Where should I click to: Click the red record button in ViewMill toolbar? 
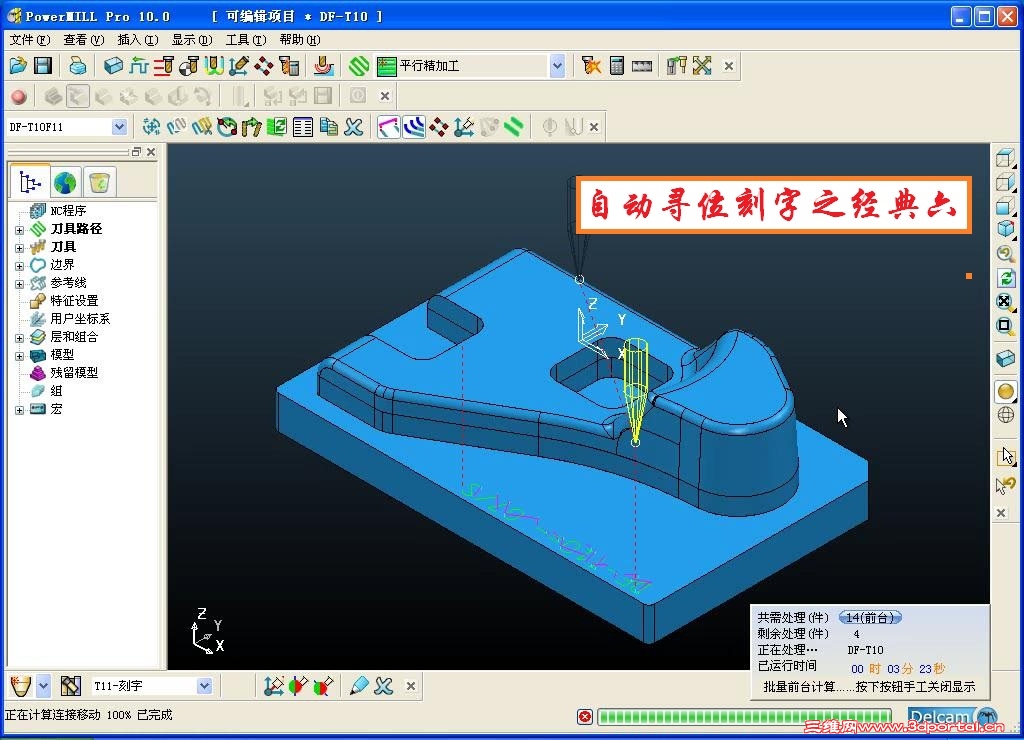19,97
